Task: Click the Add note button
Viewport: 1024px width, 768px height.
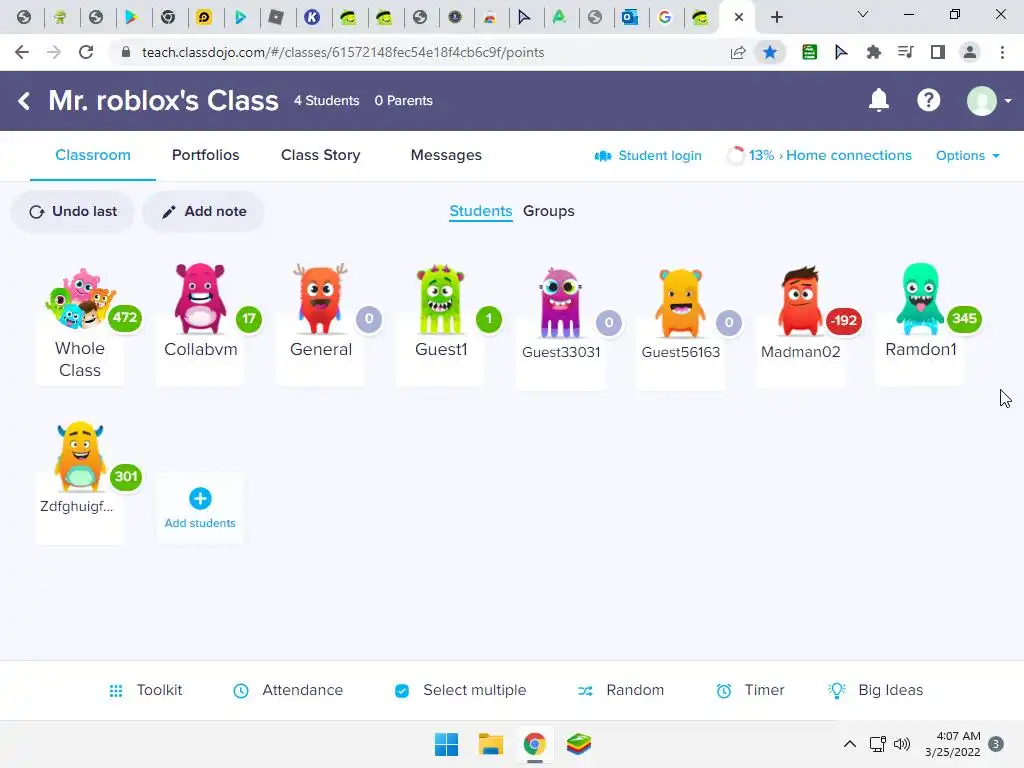Action: [x=204, y=212]
